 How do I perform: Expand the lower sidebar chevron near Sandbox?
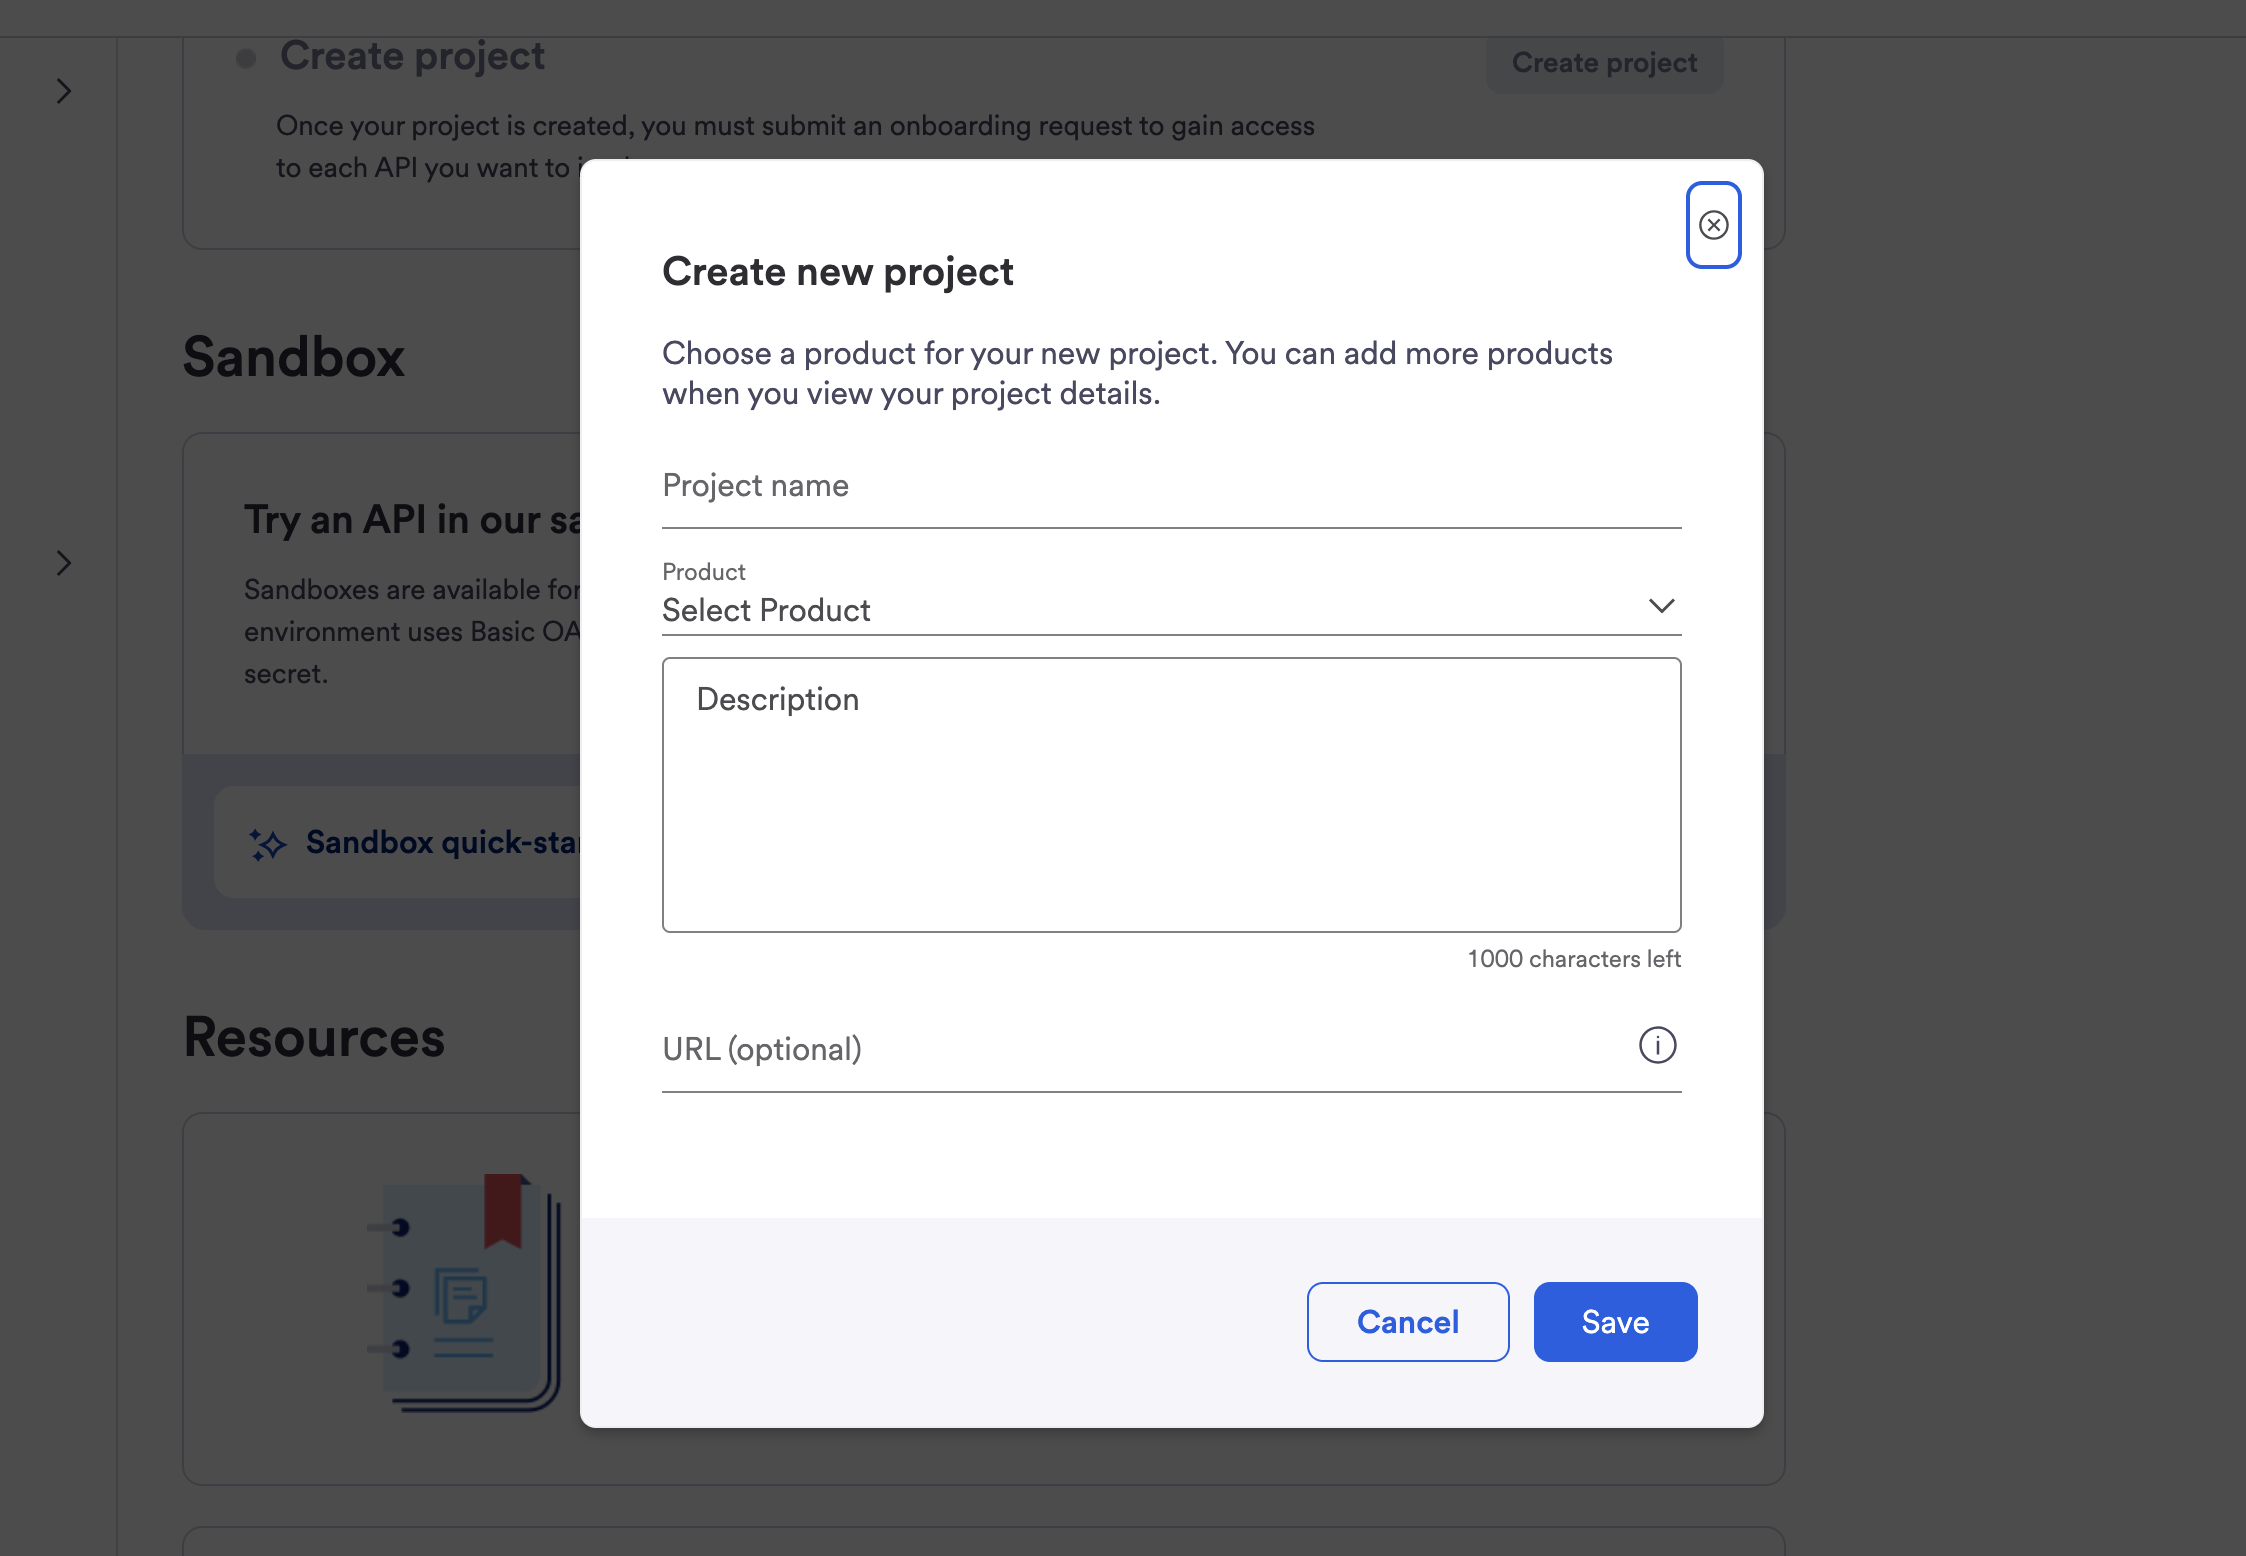tap(64, 563)
